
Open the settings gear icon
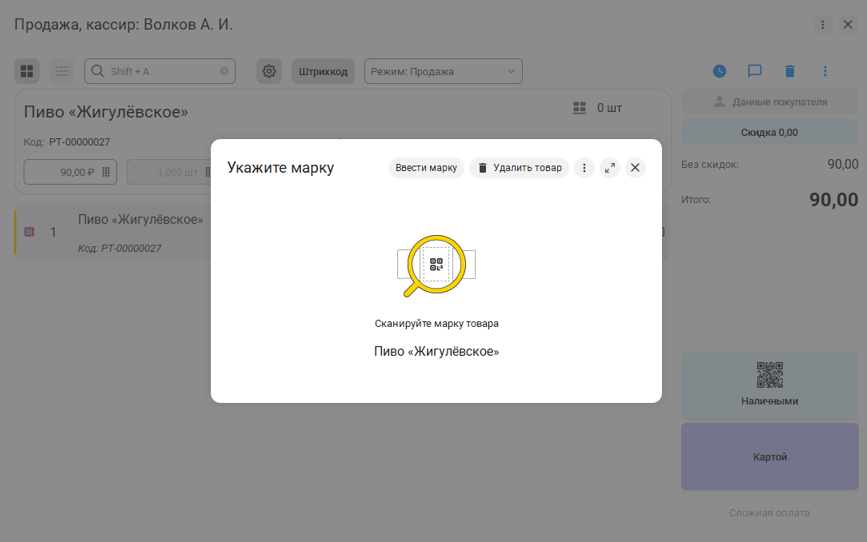(x=268, y=71)
